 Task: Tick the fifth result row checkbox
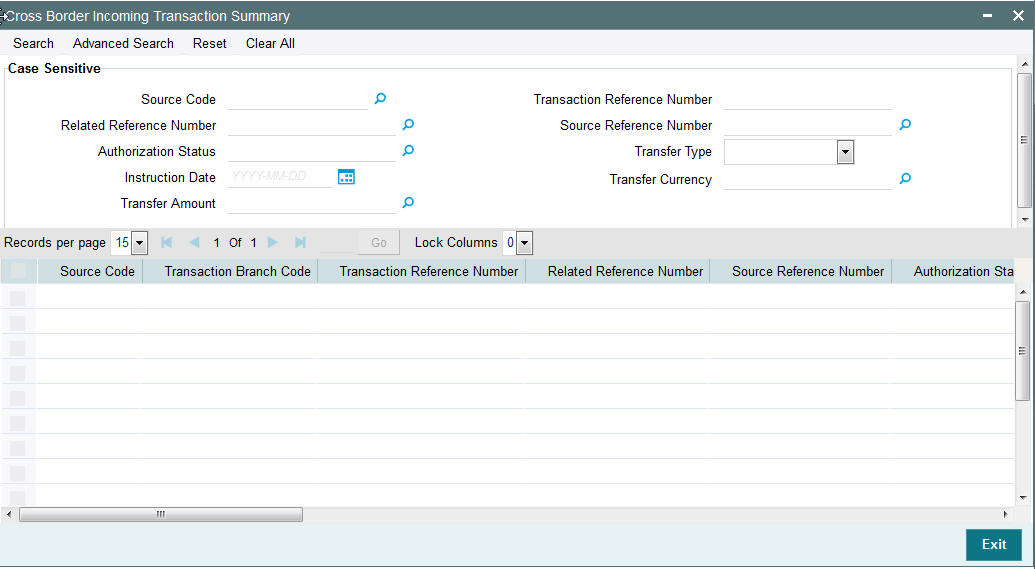18,398
